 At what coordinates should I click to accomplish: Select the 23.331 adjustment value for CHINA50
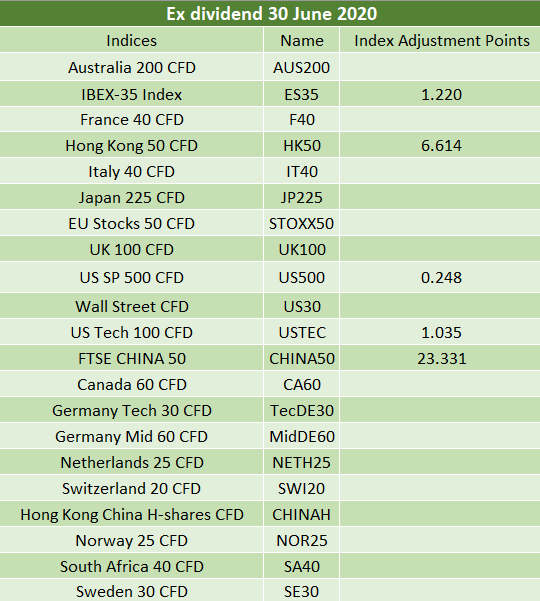click(x=440, y=358)
